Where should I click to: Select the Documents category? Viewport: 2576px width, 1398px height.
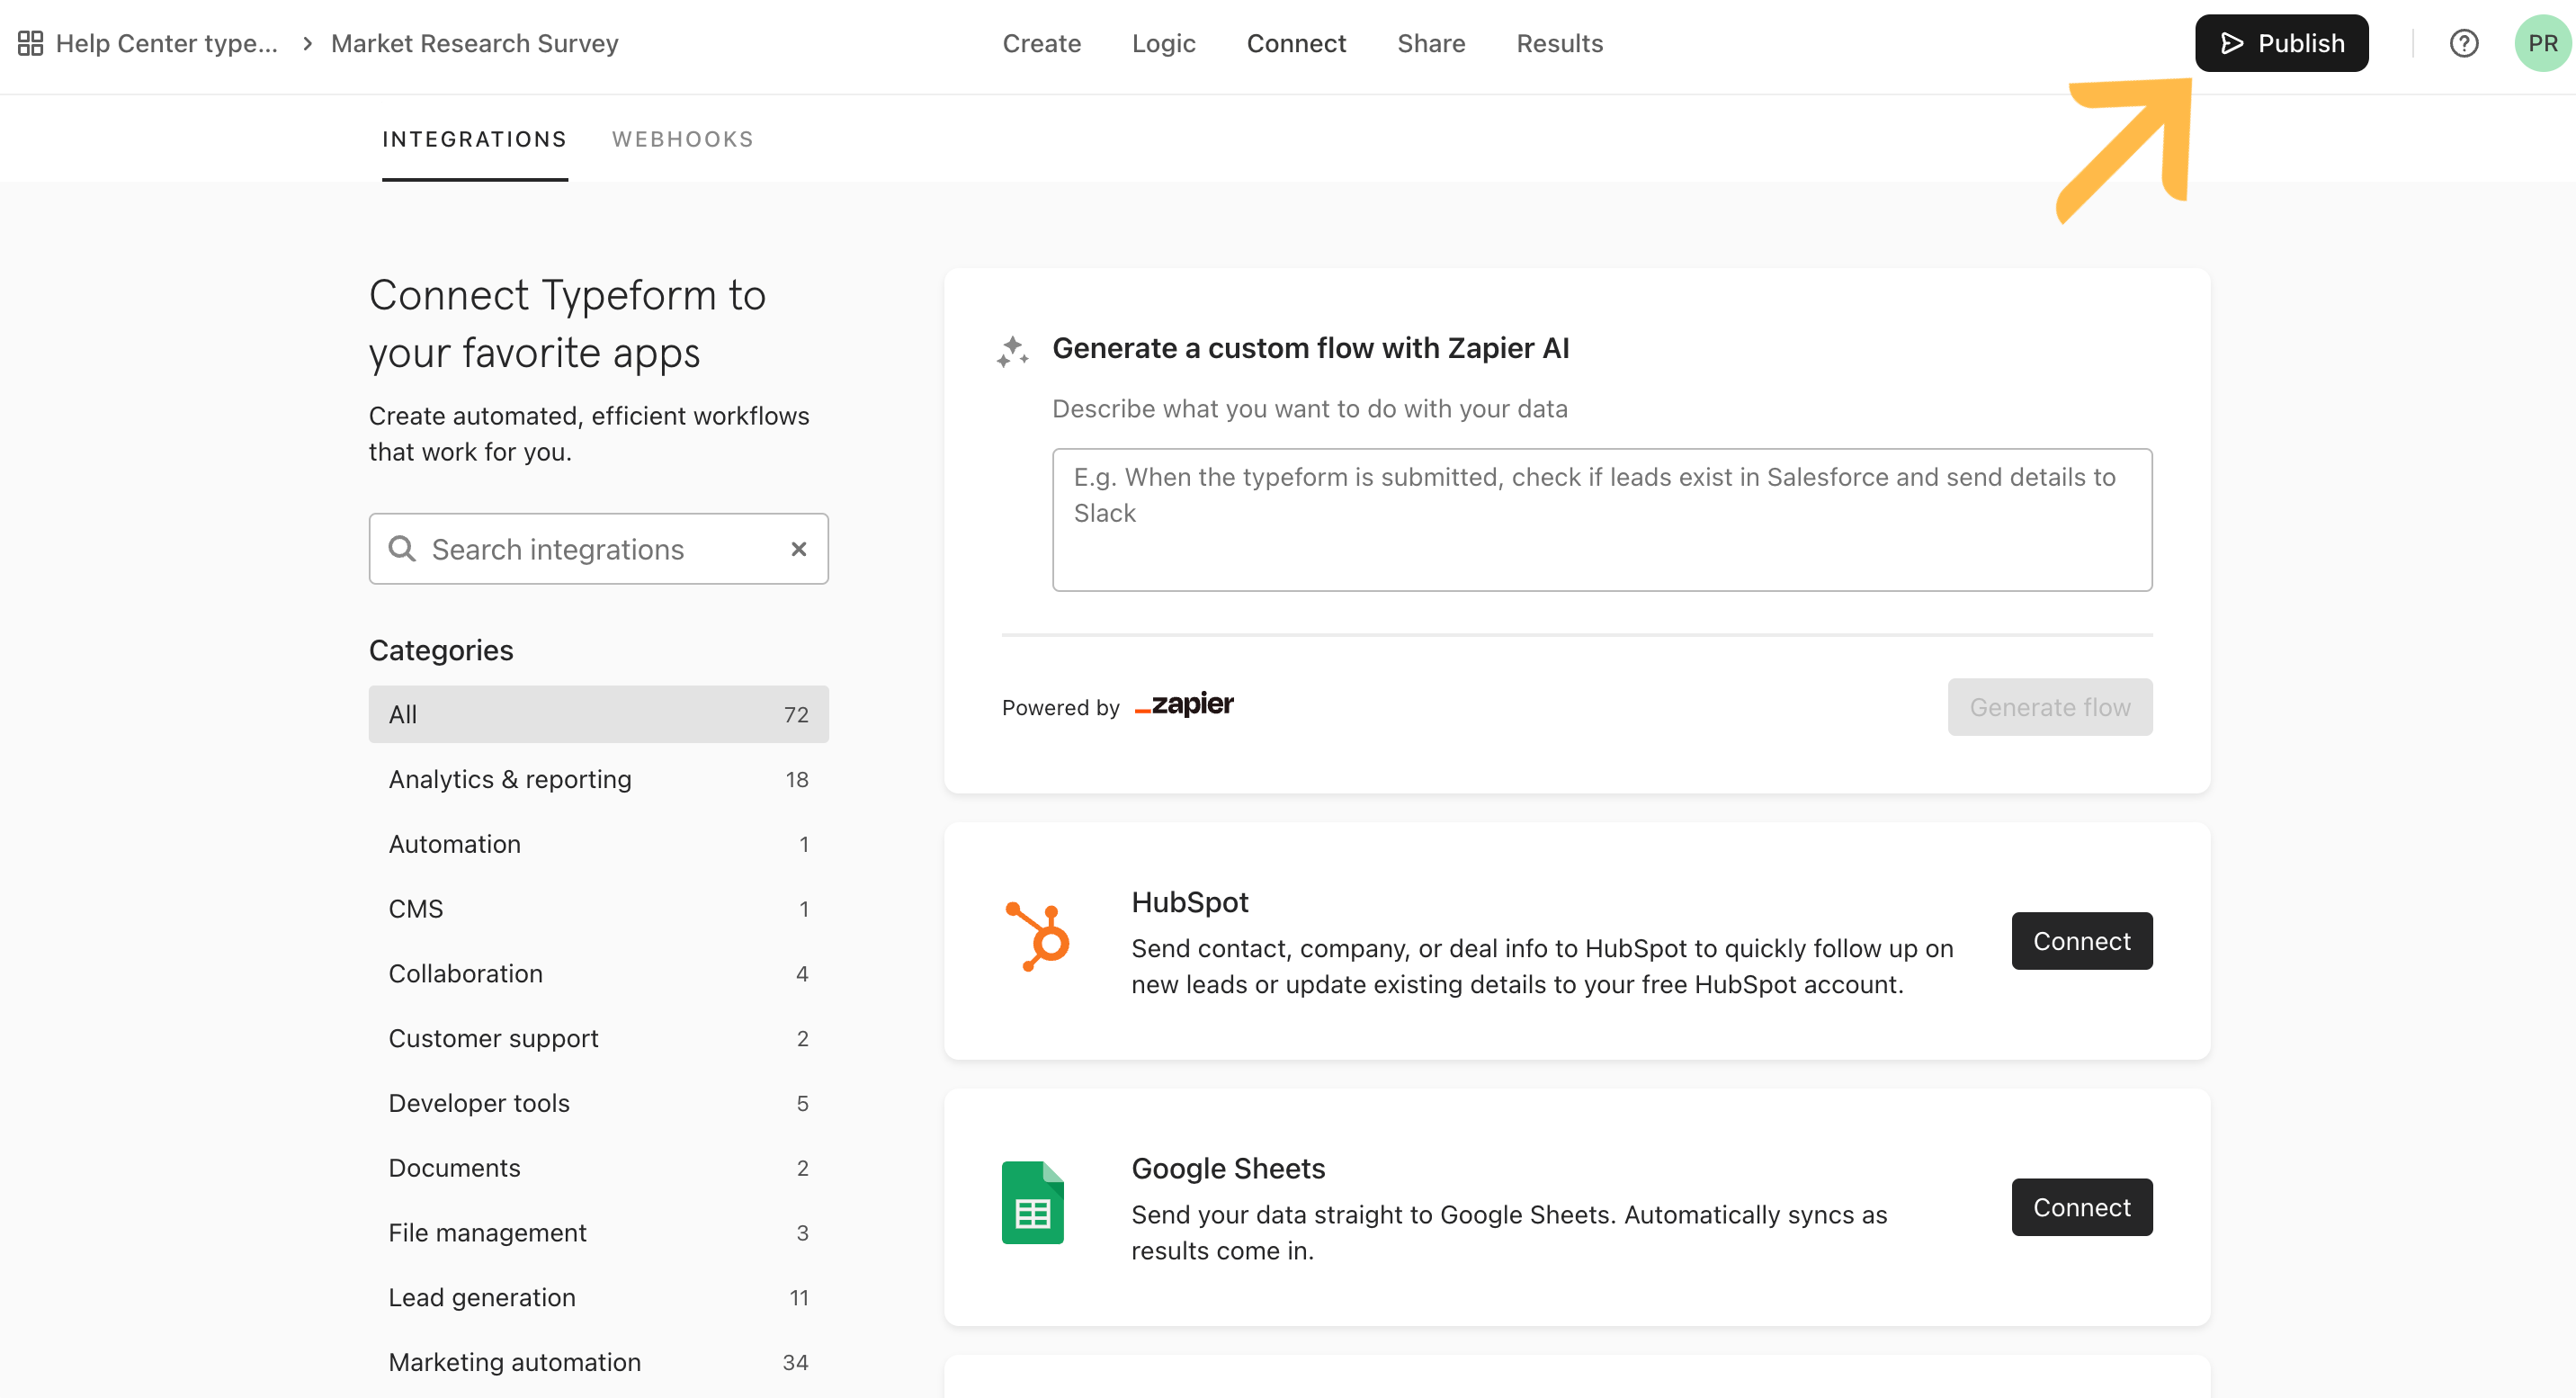point(598,1168)
